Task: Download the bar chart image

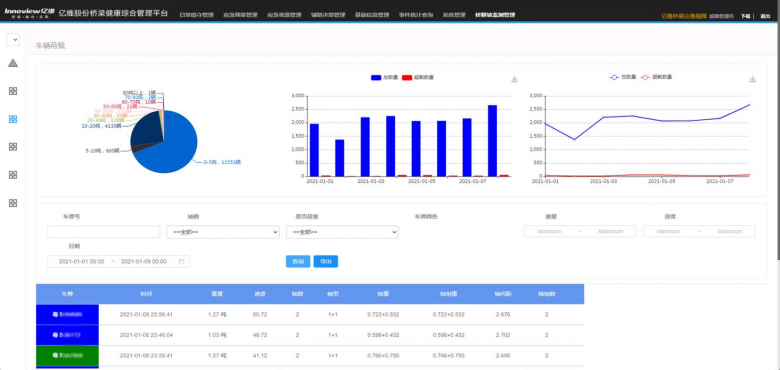Action: point(514,79)
